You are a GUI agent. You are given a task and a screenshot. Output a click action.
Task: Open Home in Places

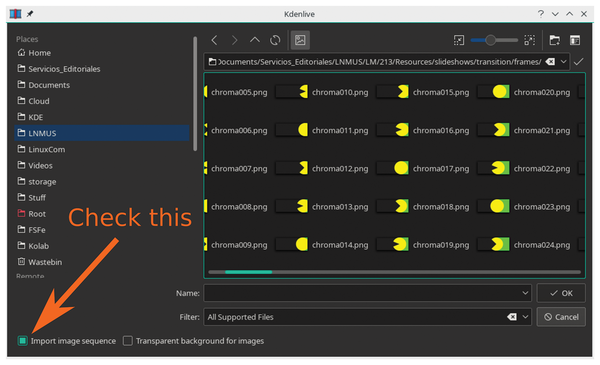pyautogui.click(x=102, y=53)
